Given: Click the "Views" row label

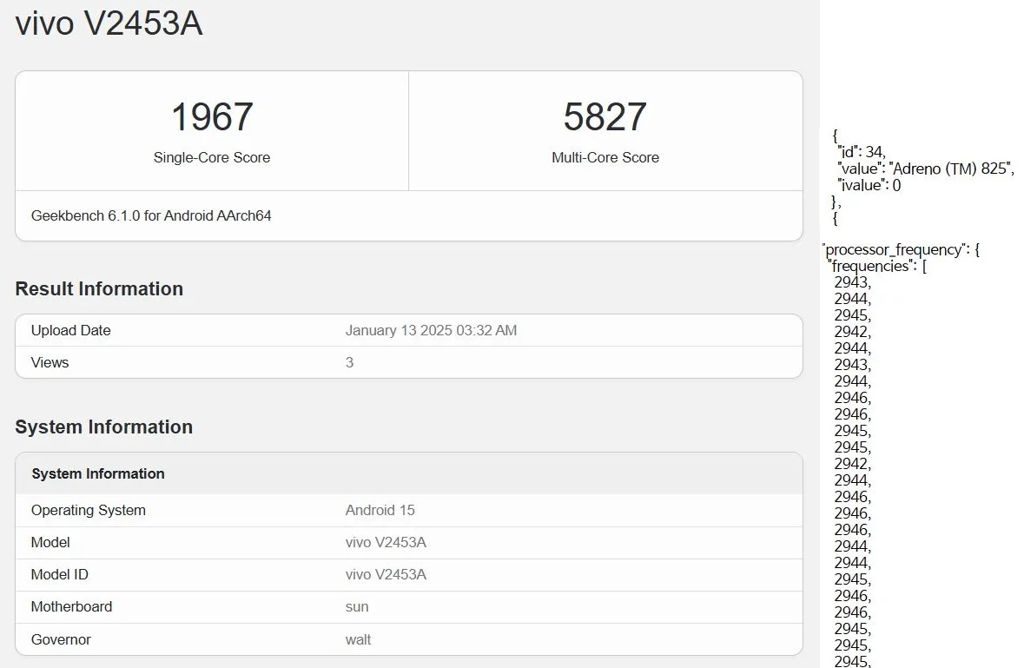Looking at the screenshot, I should click(x=50, y=362).
